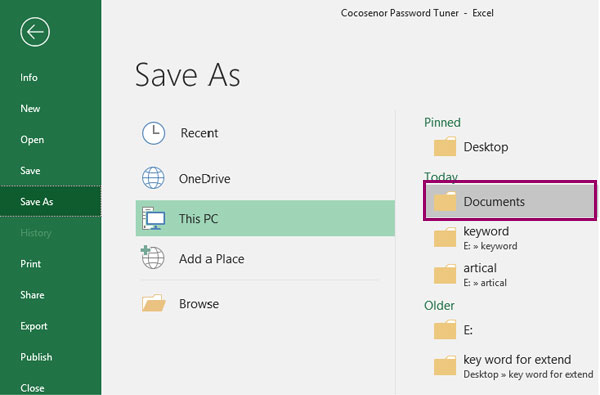This screenshot has height=395, width=600.
Task: Select the Save As sidebar entry
Action: pos(51,201)
